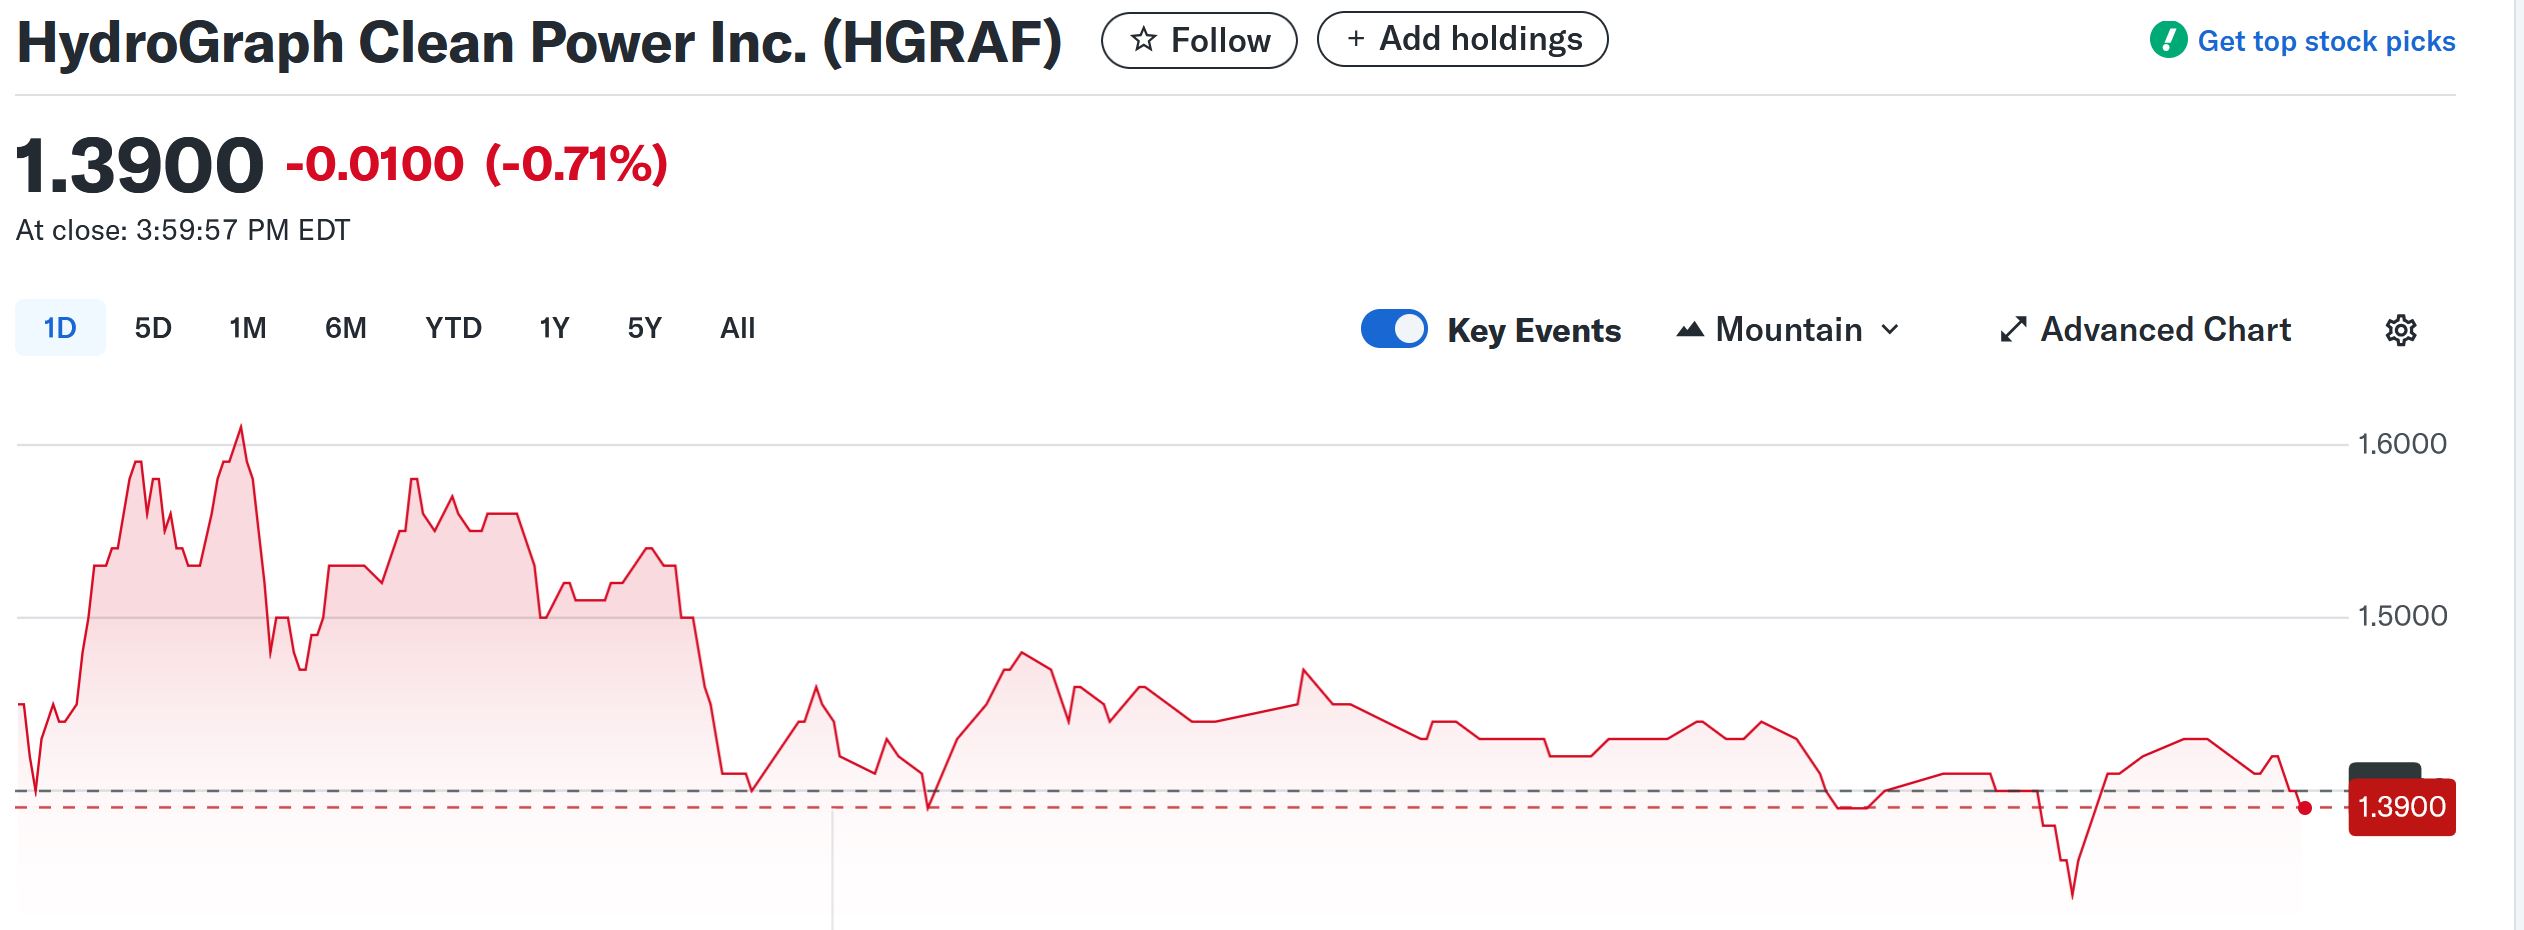The image size is (2524, 930).
Task: Switch chart to 6M range
Action: 346,328
